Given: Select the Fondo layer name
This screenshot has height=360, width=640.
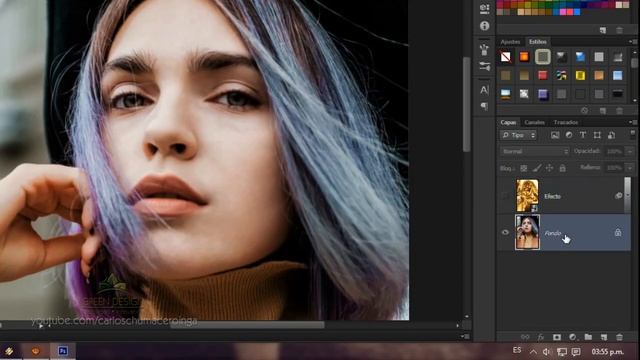Looking at the screenshot, I should click(553, 233).
